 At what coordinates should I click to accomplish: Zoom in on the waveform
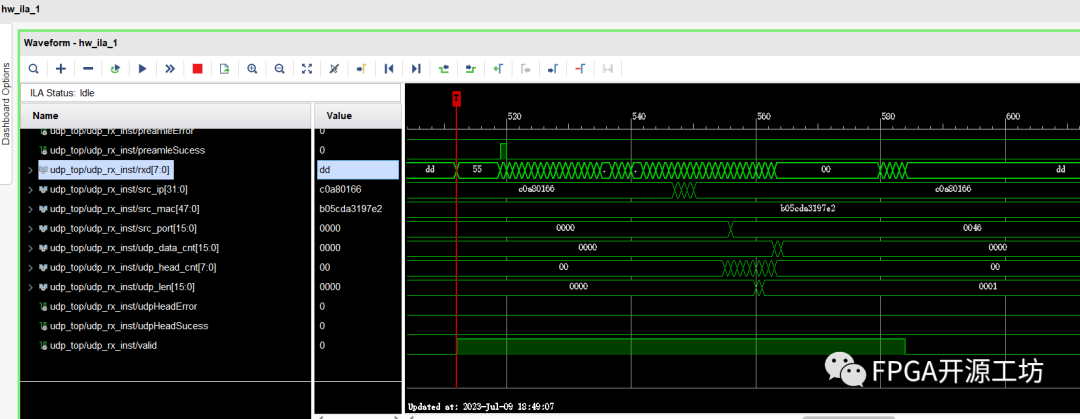[x=252, y=69]
